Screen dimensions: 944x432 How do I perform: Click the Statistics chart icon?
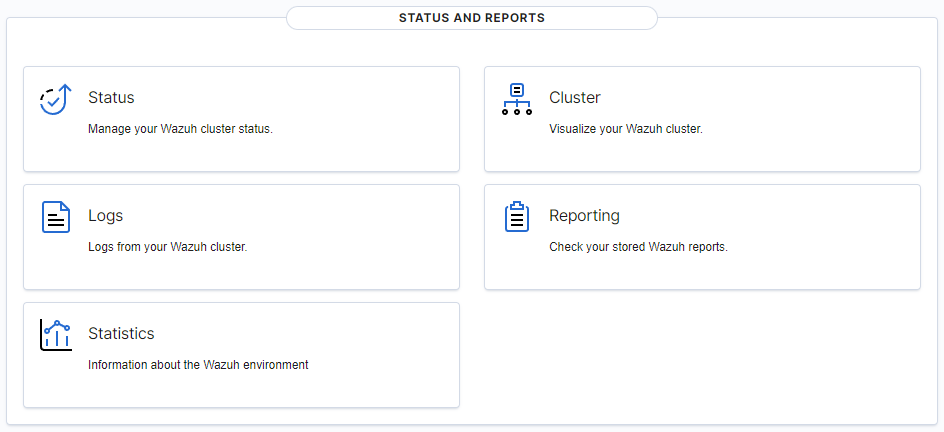(x=56, y=335)
